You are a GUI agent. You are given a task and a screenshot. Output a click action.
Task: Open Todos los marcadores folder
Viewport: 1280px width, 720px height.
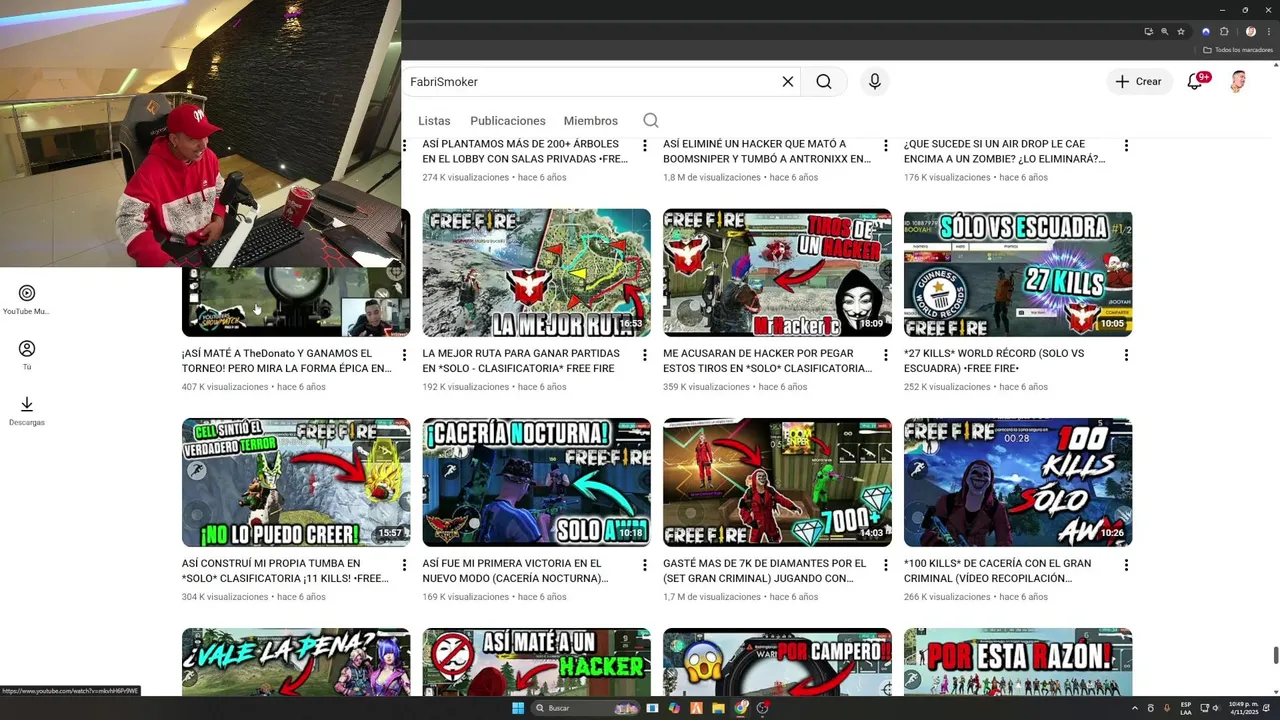1237,50
